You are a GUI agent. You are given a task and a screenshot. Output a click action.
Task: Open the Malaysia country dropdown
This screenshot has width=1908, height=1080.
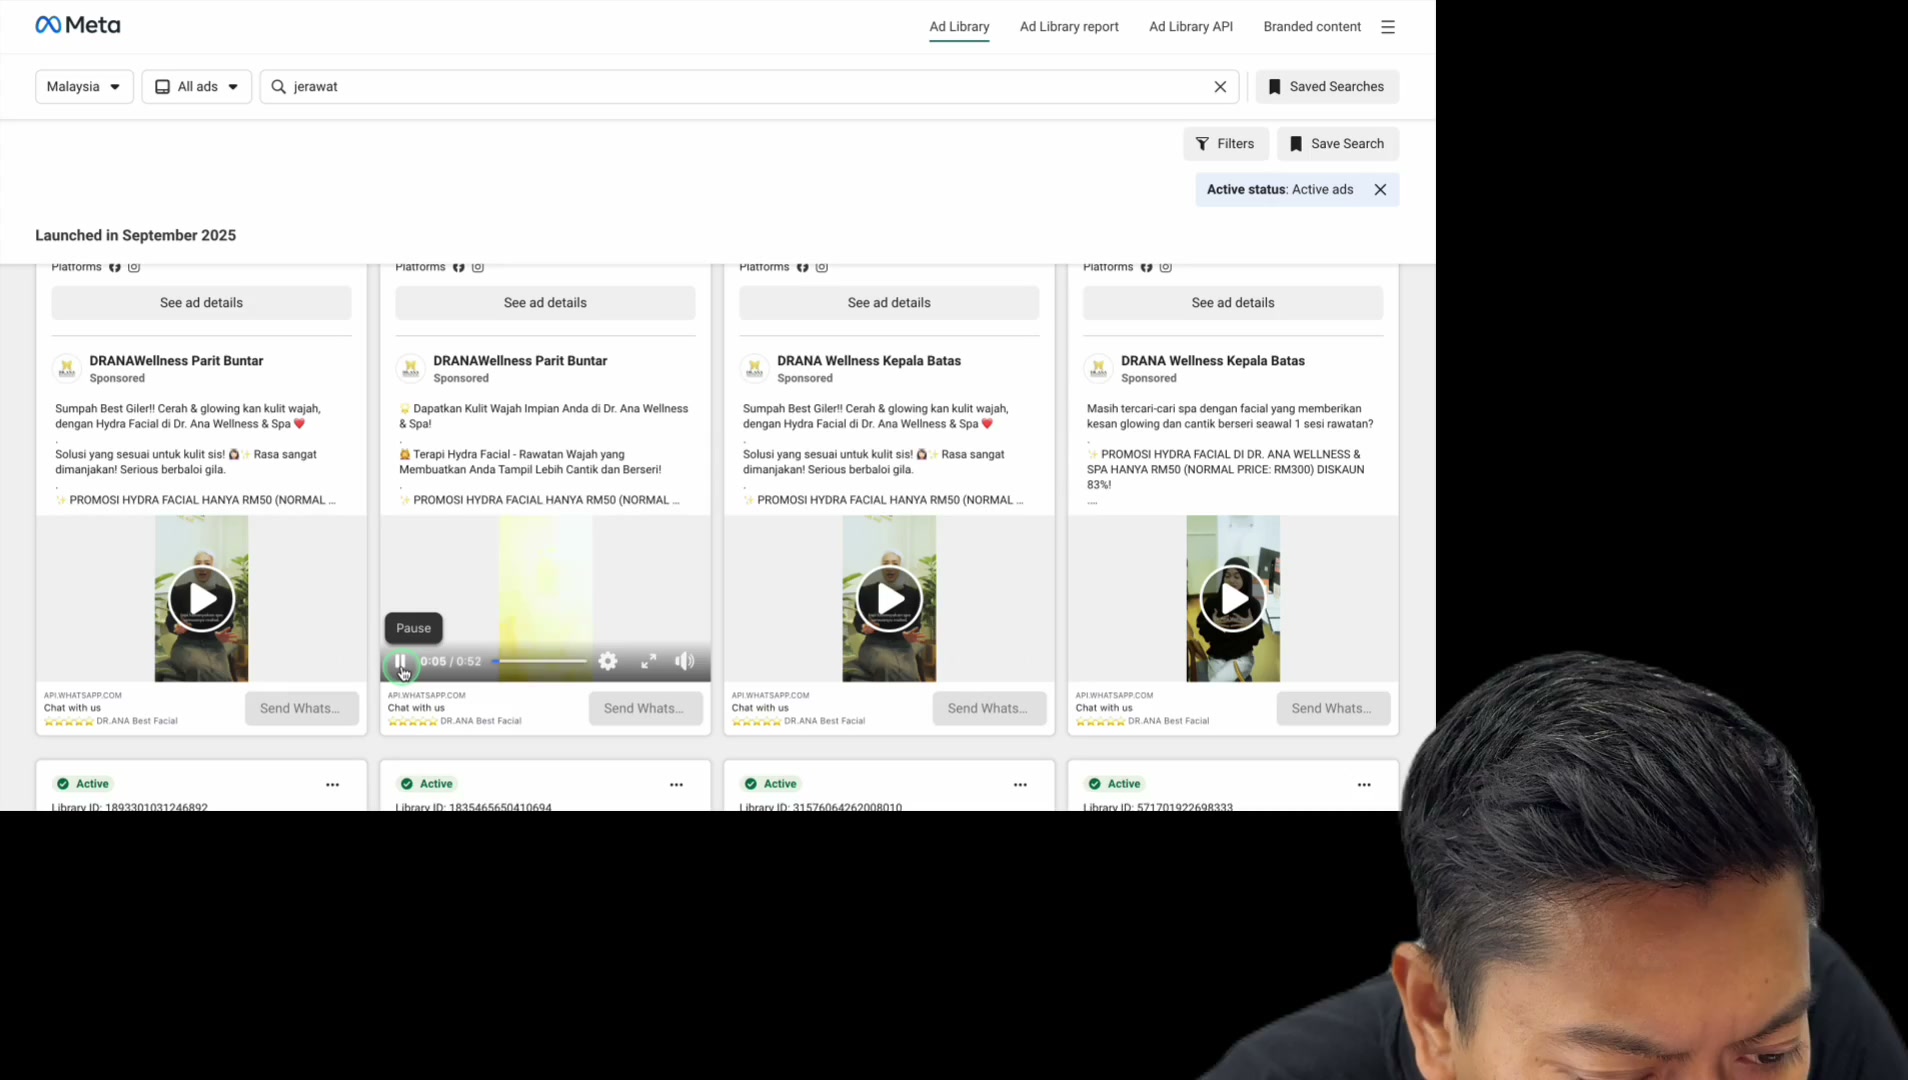(84, 87)
